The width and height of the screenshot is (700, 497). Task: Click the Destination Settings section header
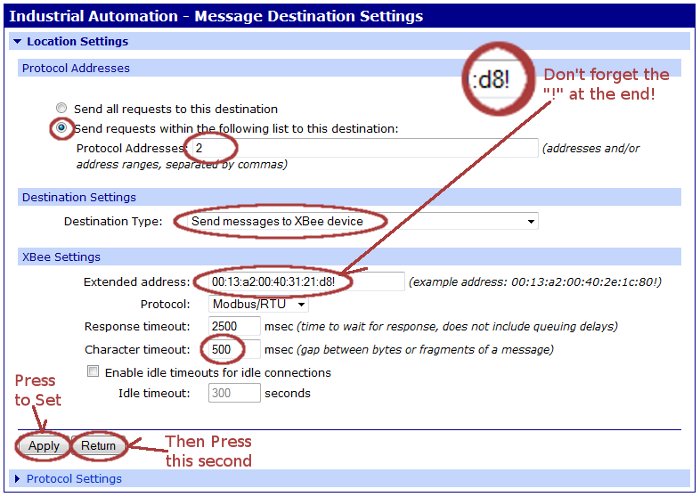pos(79,197)
